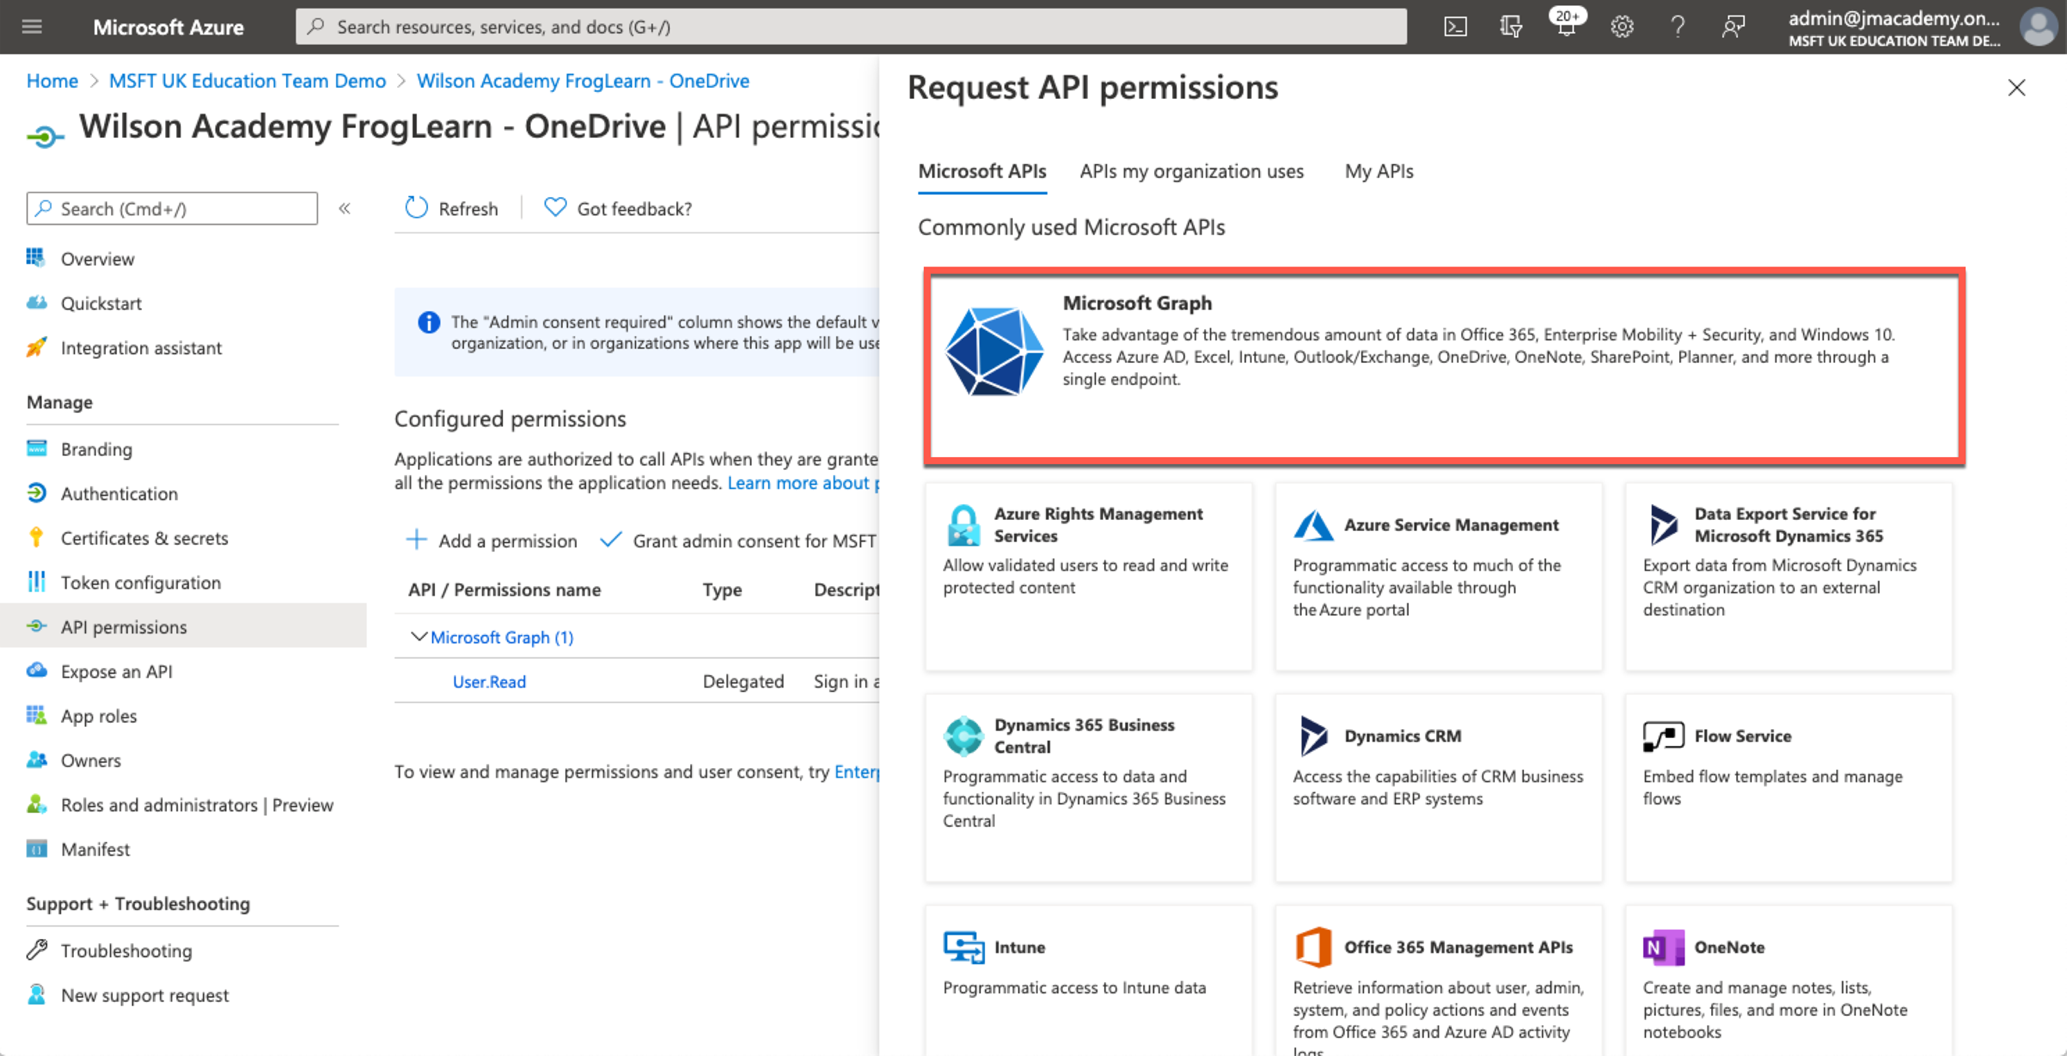Open the portal hamburger menu
The width and height of the screenshot is (2067, 1056).
[x=32, y=27]
